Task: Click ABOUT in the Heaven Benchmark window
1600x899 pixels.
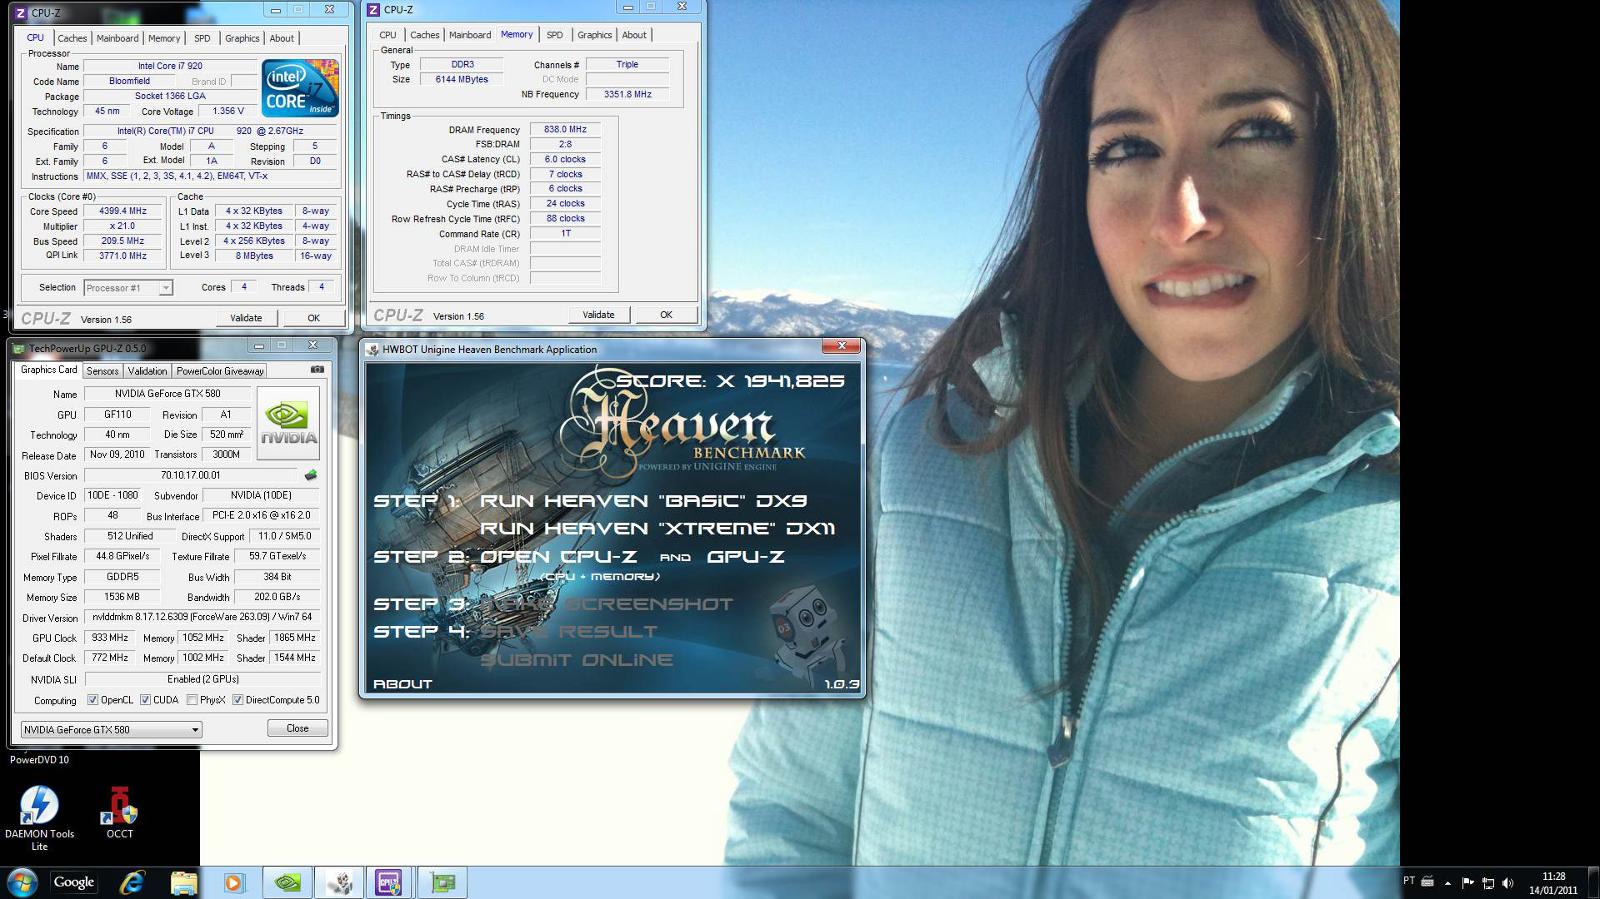Action: click(x=403, y=684)
